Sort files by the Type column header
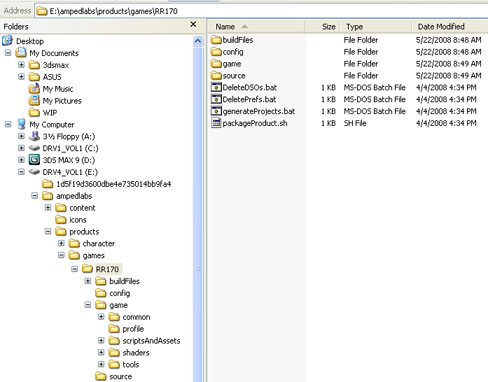Screen dimensions: 488x382 tap(375, 26)
